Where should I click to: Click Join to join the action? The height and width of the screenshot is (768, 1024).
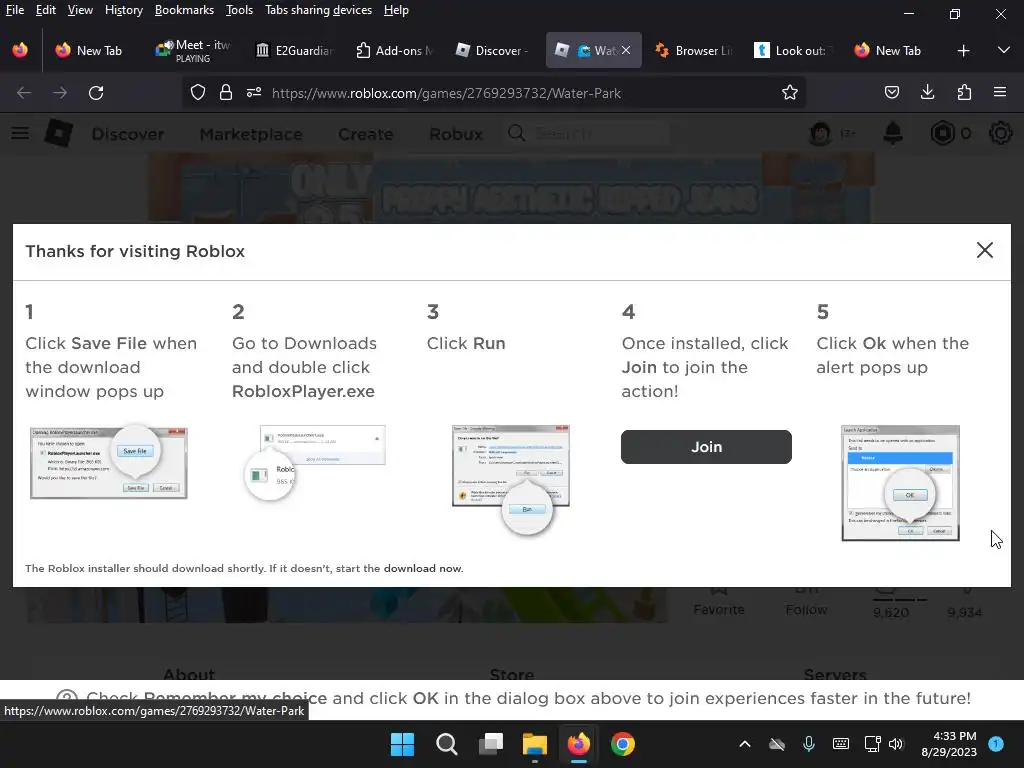[x=706, y=447]
